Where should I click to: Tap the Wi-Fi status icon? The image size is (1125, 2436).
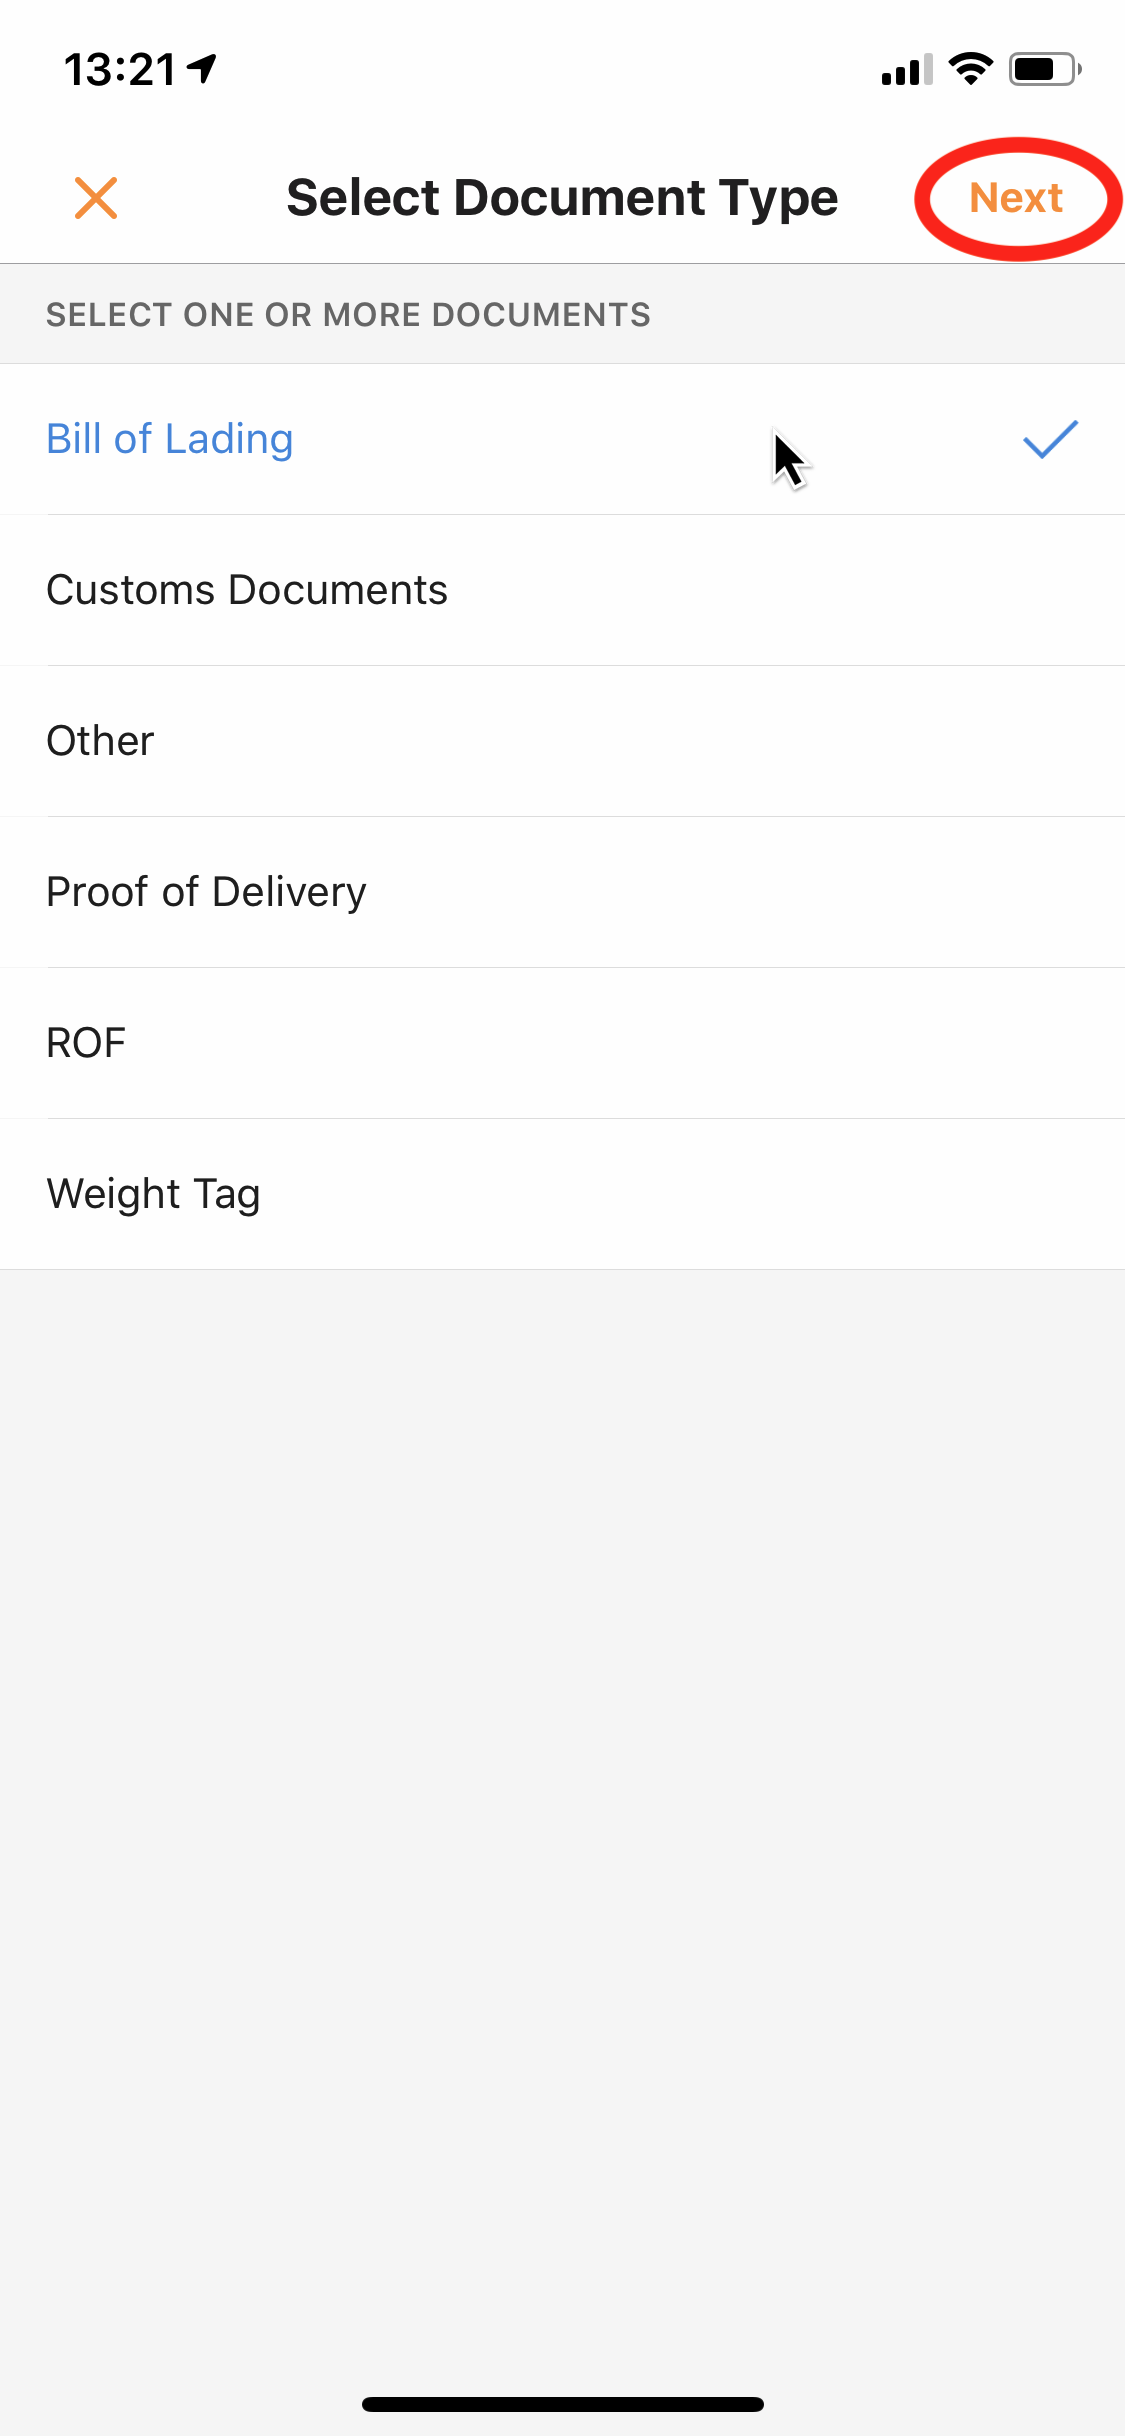coord(970,69)
